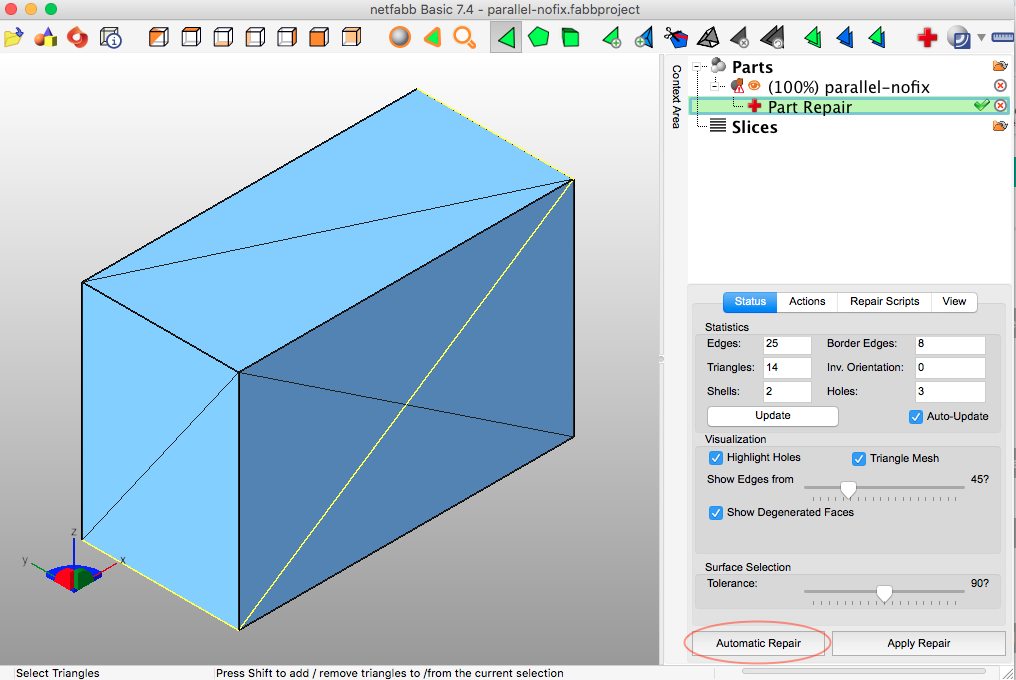The height and width of the screenshot is (680, 1016).
Task: Cancel Part Repair with its red X button
Action: pyautogui.click(x=1000, y=106)
